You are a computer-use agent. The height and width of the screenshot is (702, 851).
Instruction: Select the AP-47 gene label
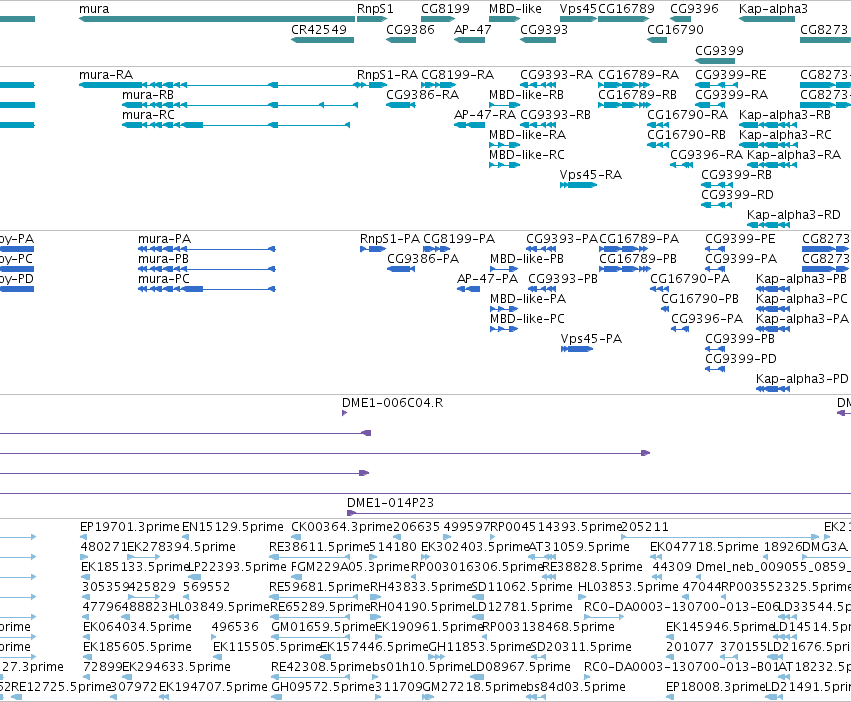click(x=473, y=29)
